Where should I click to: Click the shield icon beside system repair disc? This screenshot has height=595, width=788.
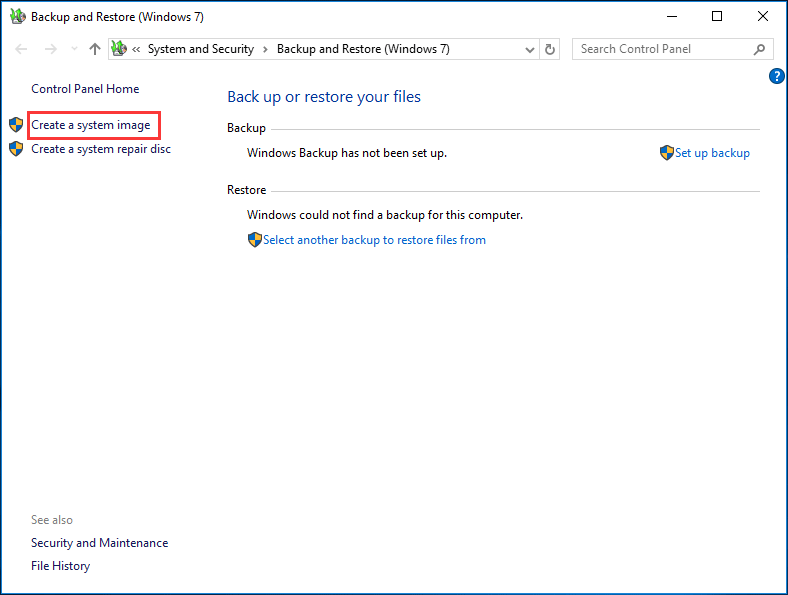(x=16, y=149)
